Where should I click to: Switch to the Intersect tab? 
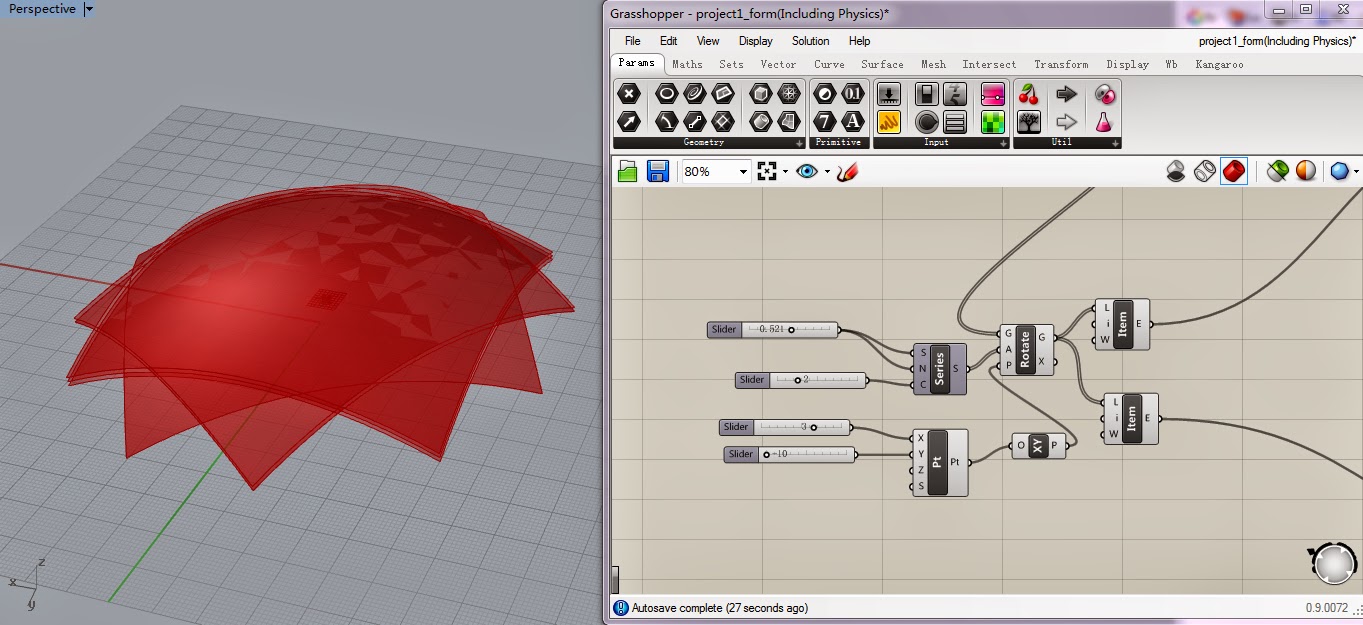[x=989, y=64]
